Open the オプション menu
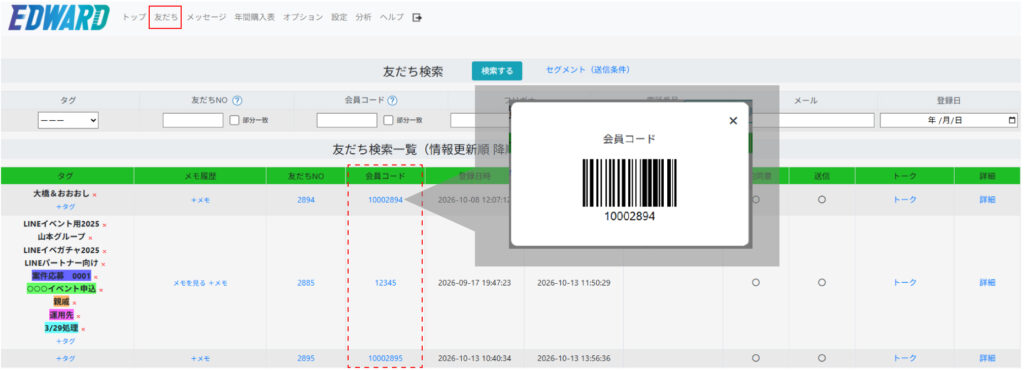Viewport: 1024px width, 370px height. coord(303,18)
